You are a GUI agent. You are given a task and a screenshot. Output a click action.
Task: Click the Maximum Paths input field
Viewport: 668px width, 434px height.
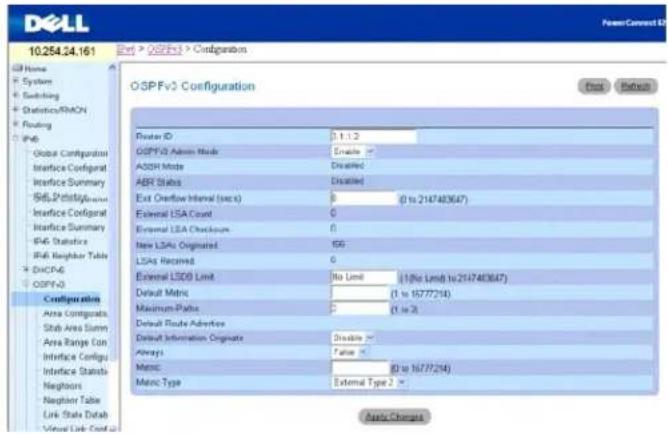coord(360,308)
